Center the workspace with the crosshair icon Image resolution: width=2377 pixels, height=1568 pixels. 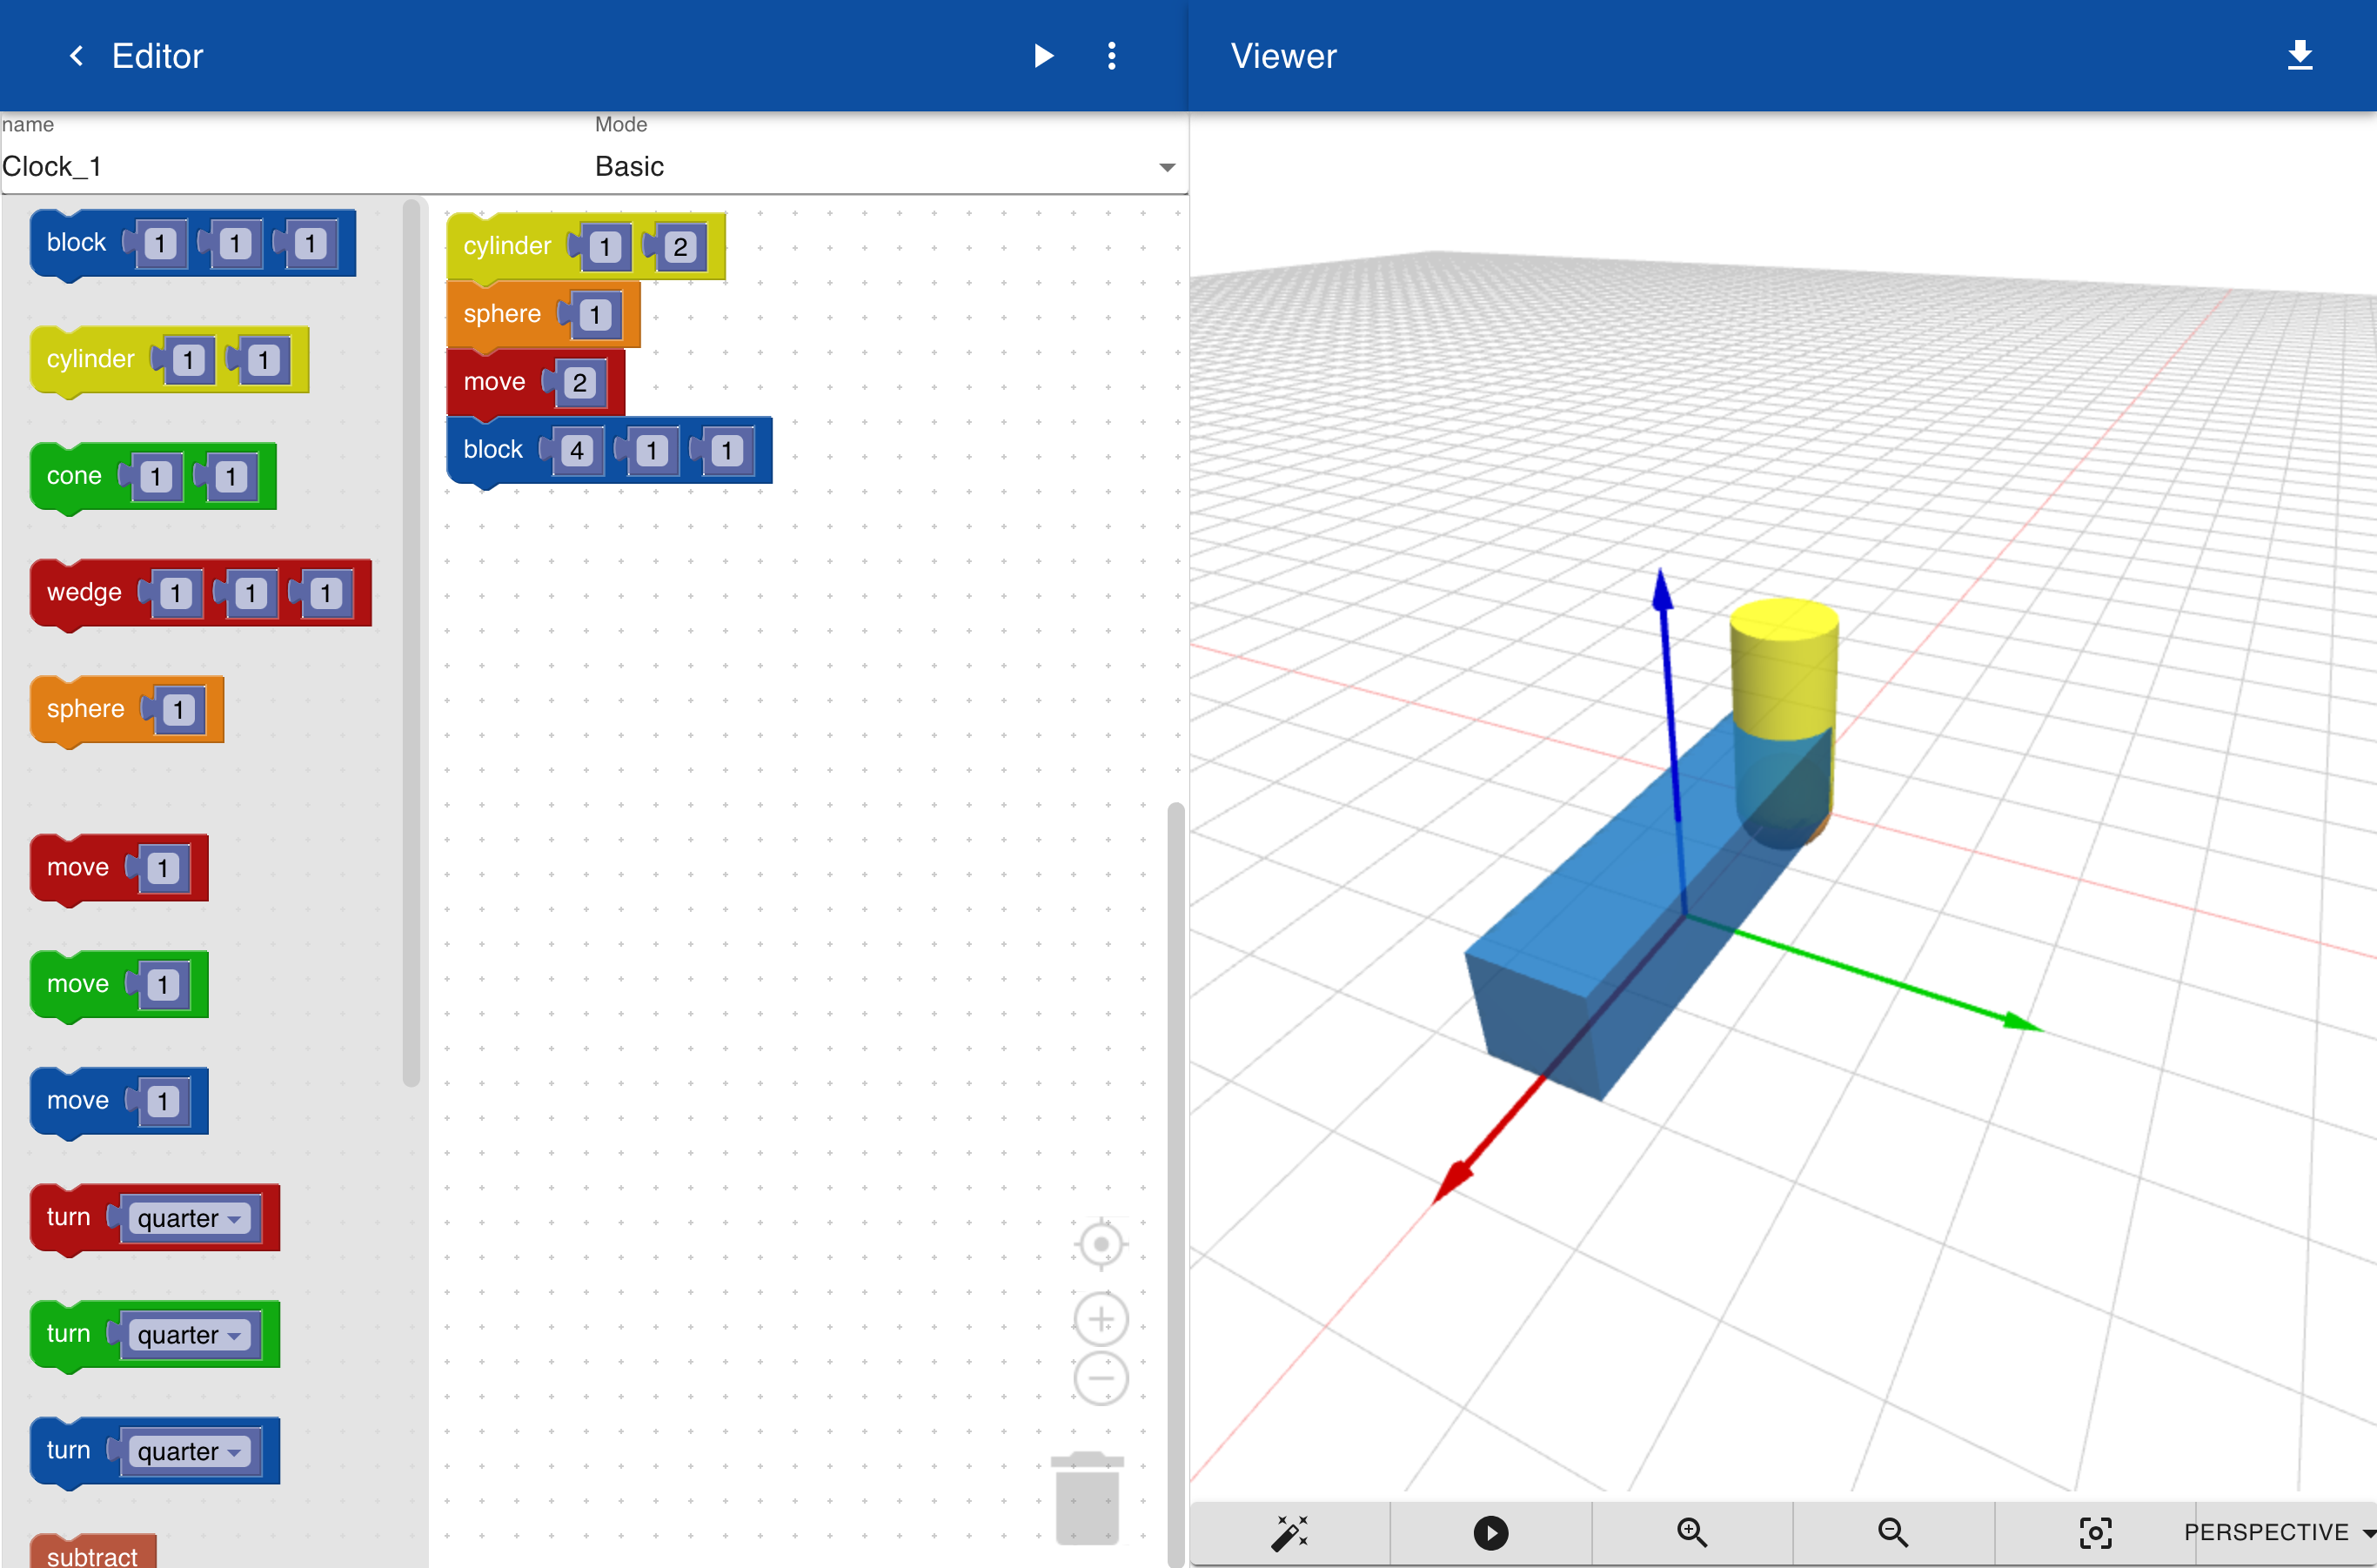click(1101, 1244)
